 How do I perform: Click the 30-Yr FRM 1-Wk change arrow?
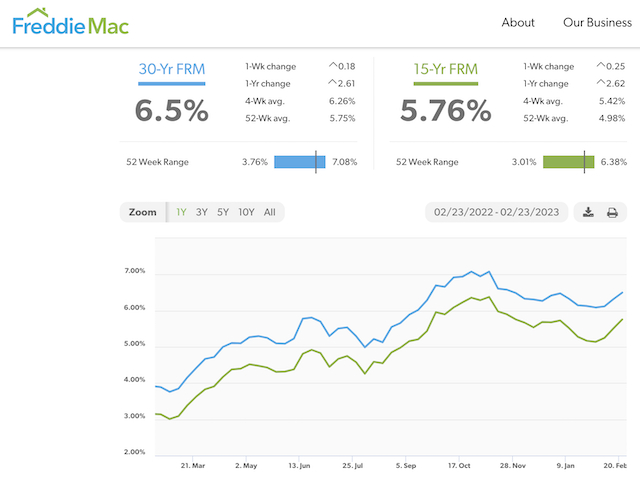click(x=333, y=66)
